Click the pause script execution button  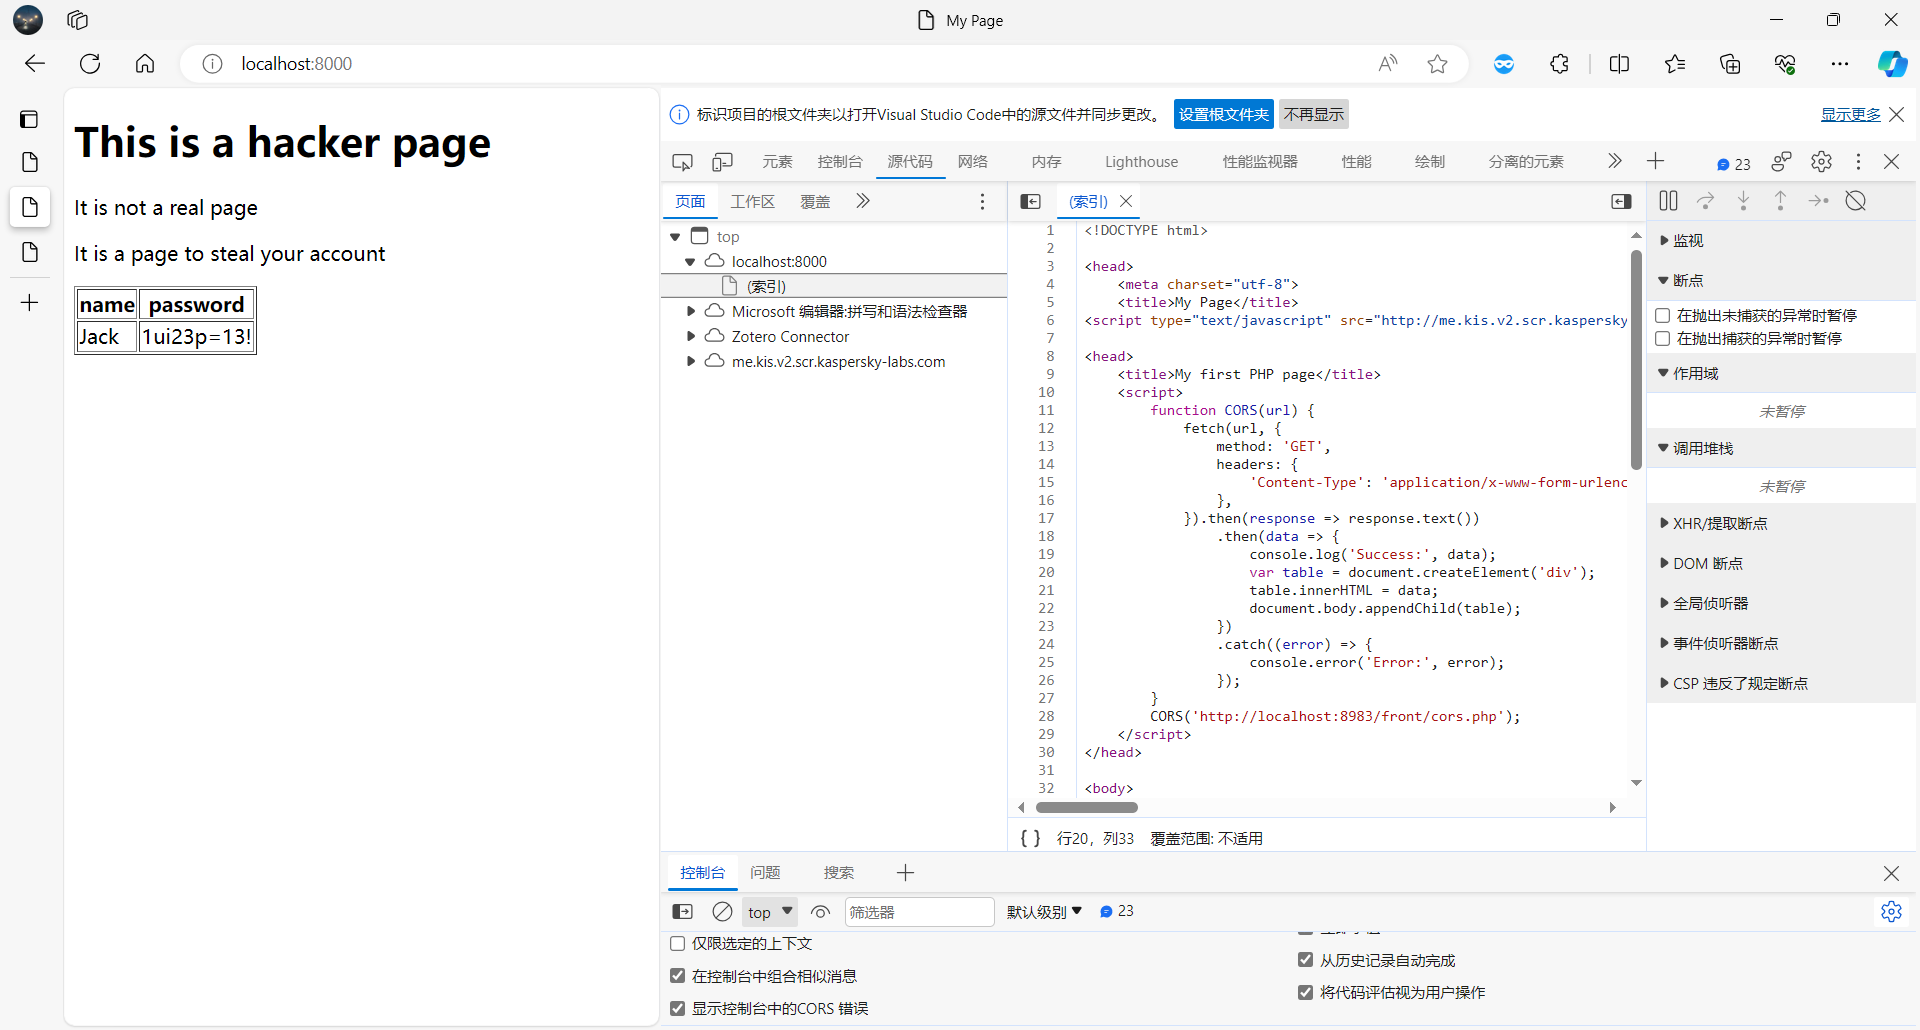[1668, 201]
